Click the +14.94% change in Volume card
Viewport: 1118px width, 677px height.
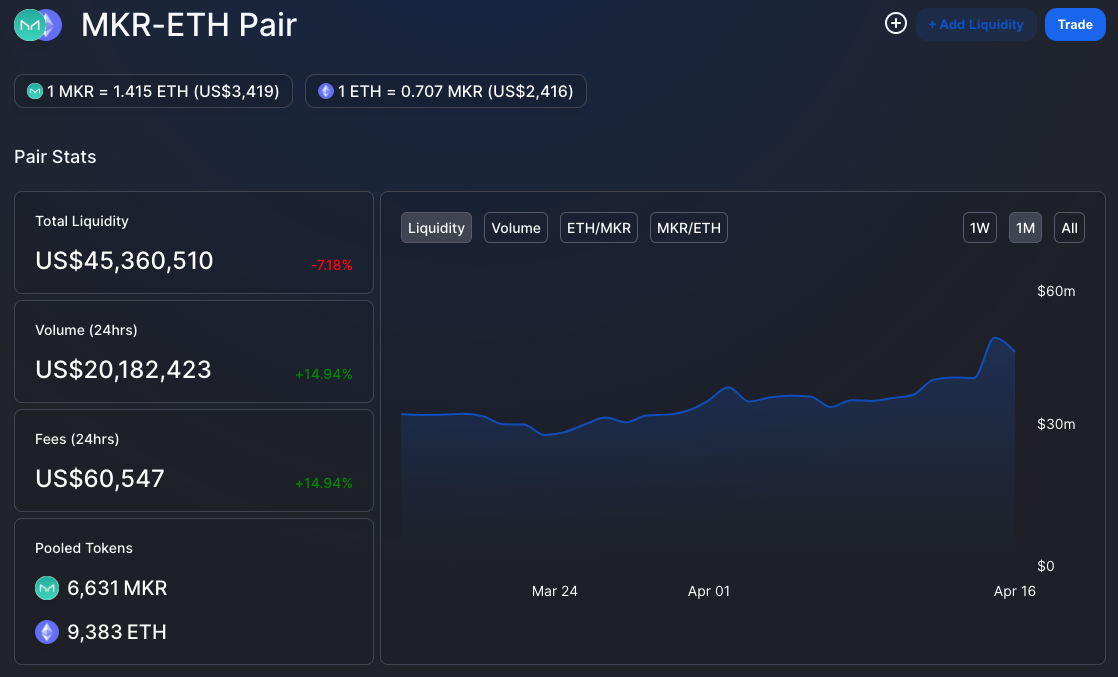[x=324, y=374]
